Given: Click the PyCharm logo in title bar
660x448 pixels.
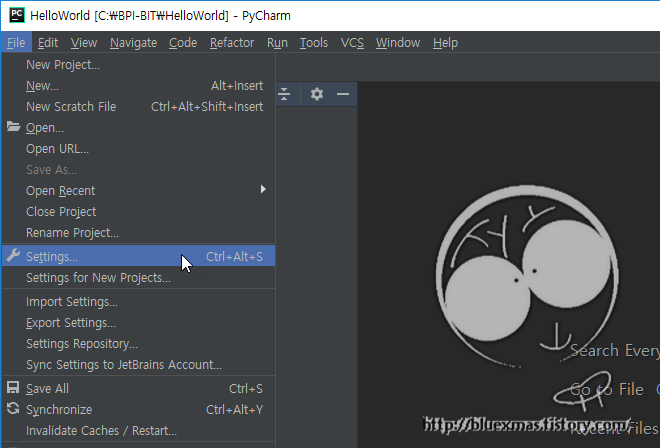Looking at the screenshot, I should pyautogui.click(x=17, y=15).
